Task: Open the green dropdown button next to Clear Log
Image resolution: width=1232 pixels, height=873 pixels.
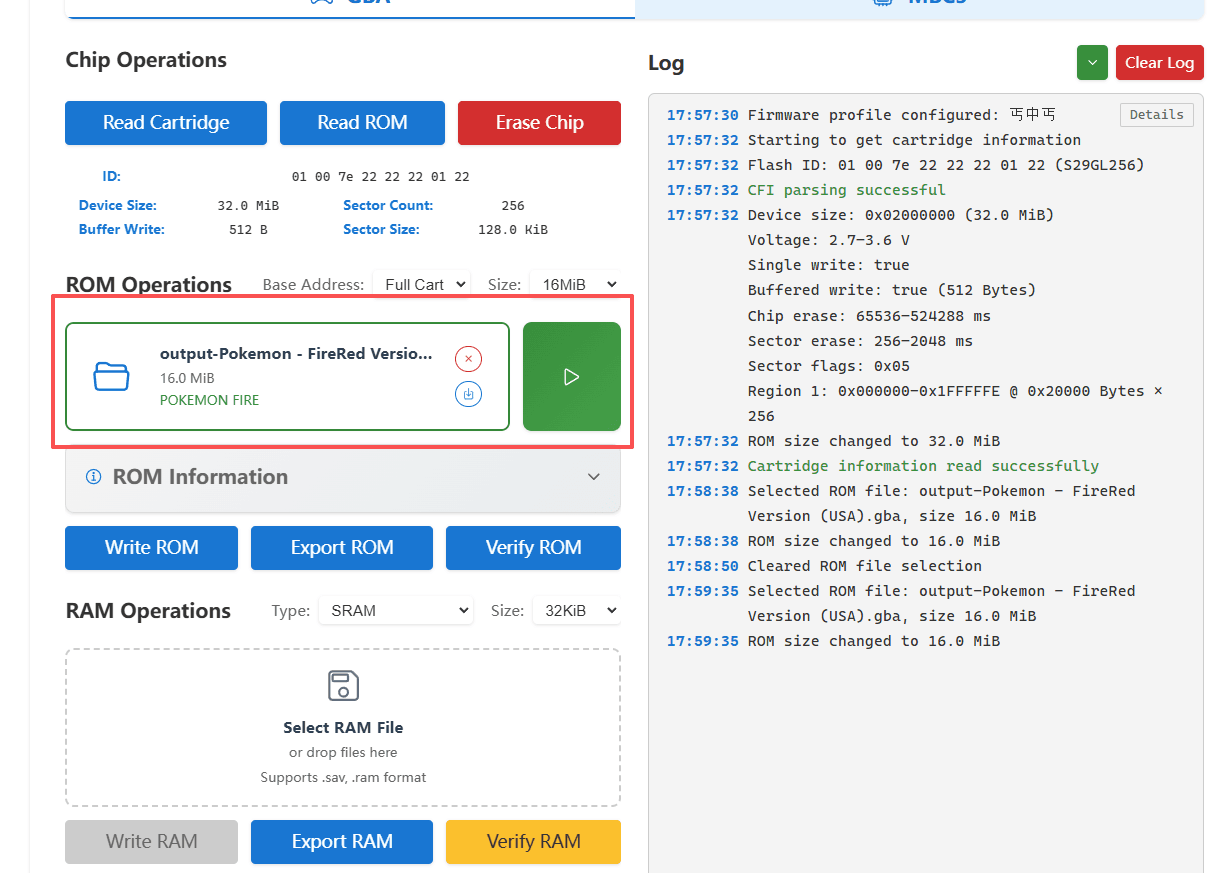Action: 1092,62
